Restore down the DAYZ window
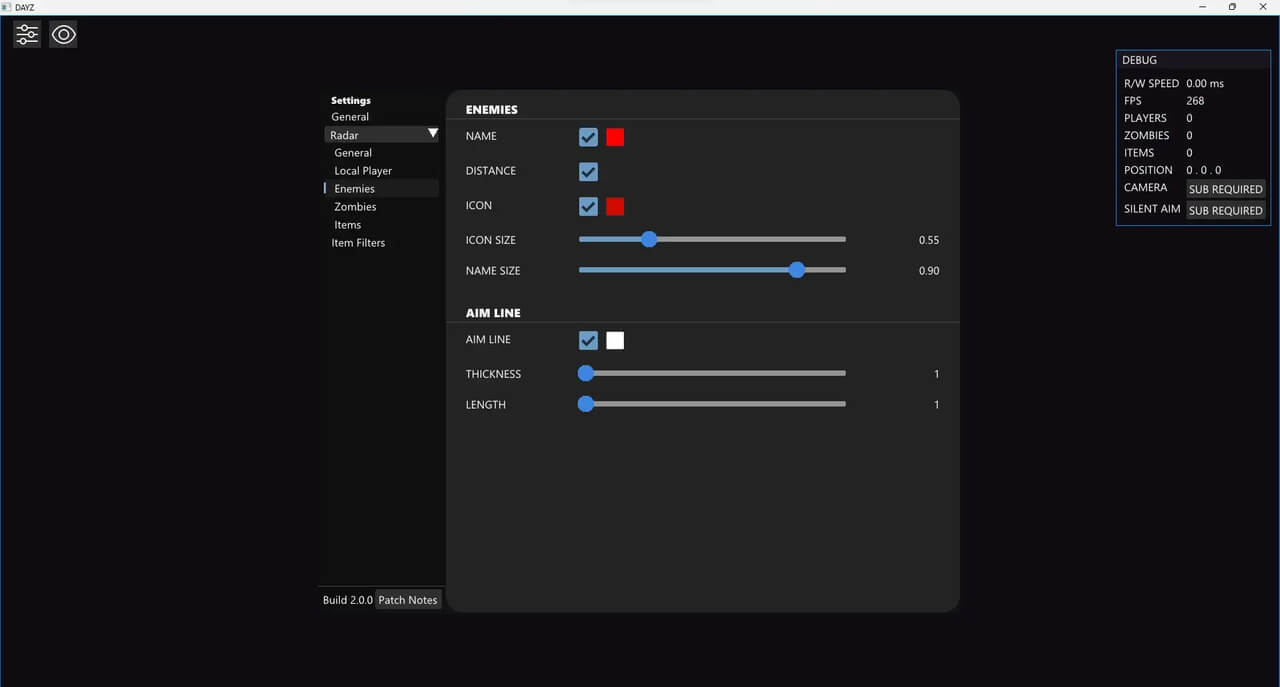This screenshot has height=687, width=1280. (1232, 7)
